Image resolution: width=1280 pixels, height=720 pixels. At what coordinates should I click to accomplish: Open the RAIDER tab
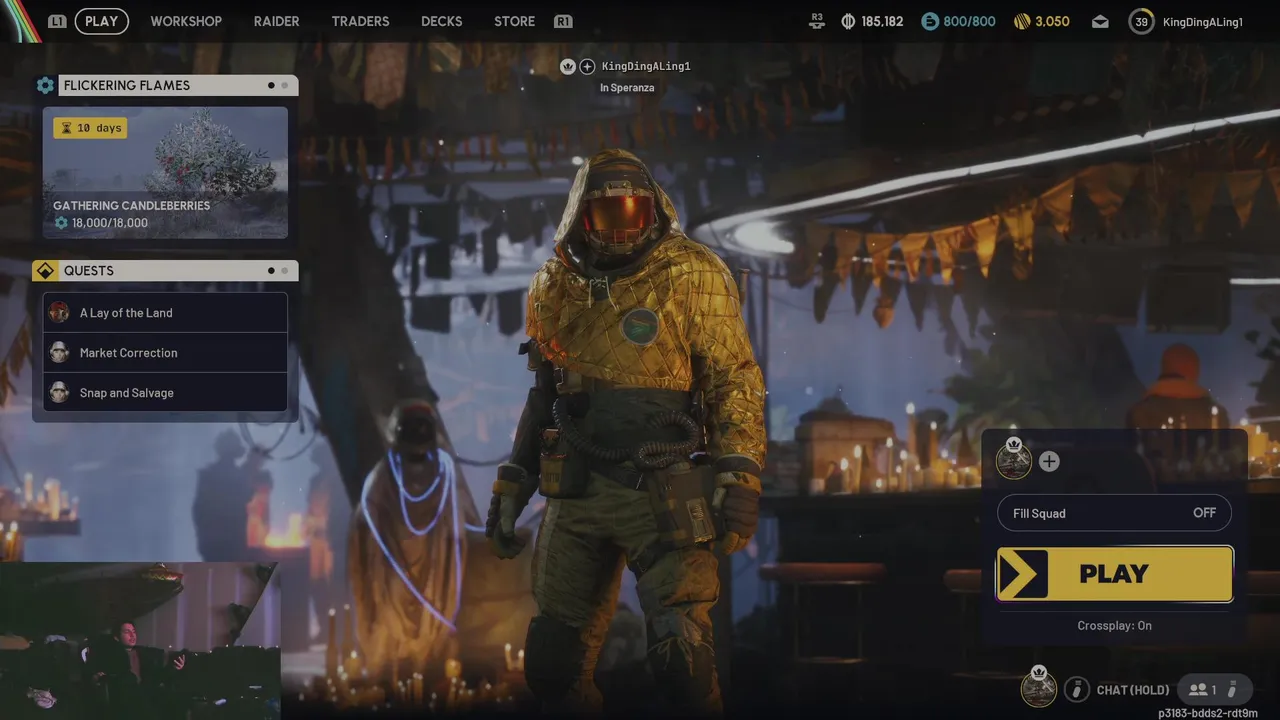(276, 21)
